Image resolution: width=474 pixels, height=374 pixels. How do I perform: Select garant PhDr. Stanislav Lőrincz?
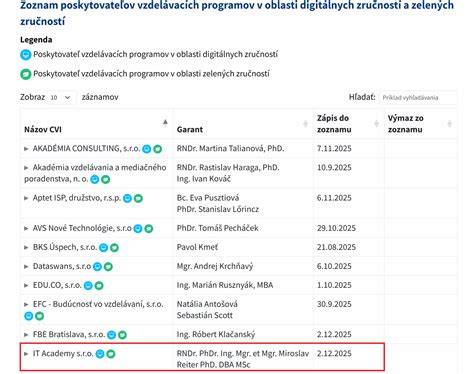click(218, 209)
